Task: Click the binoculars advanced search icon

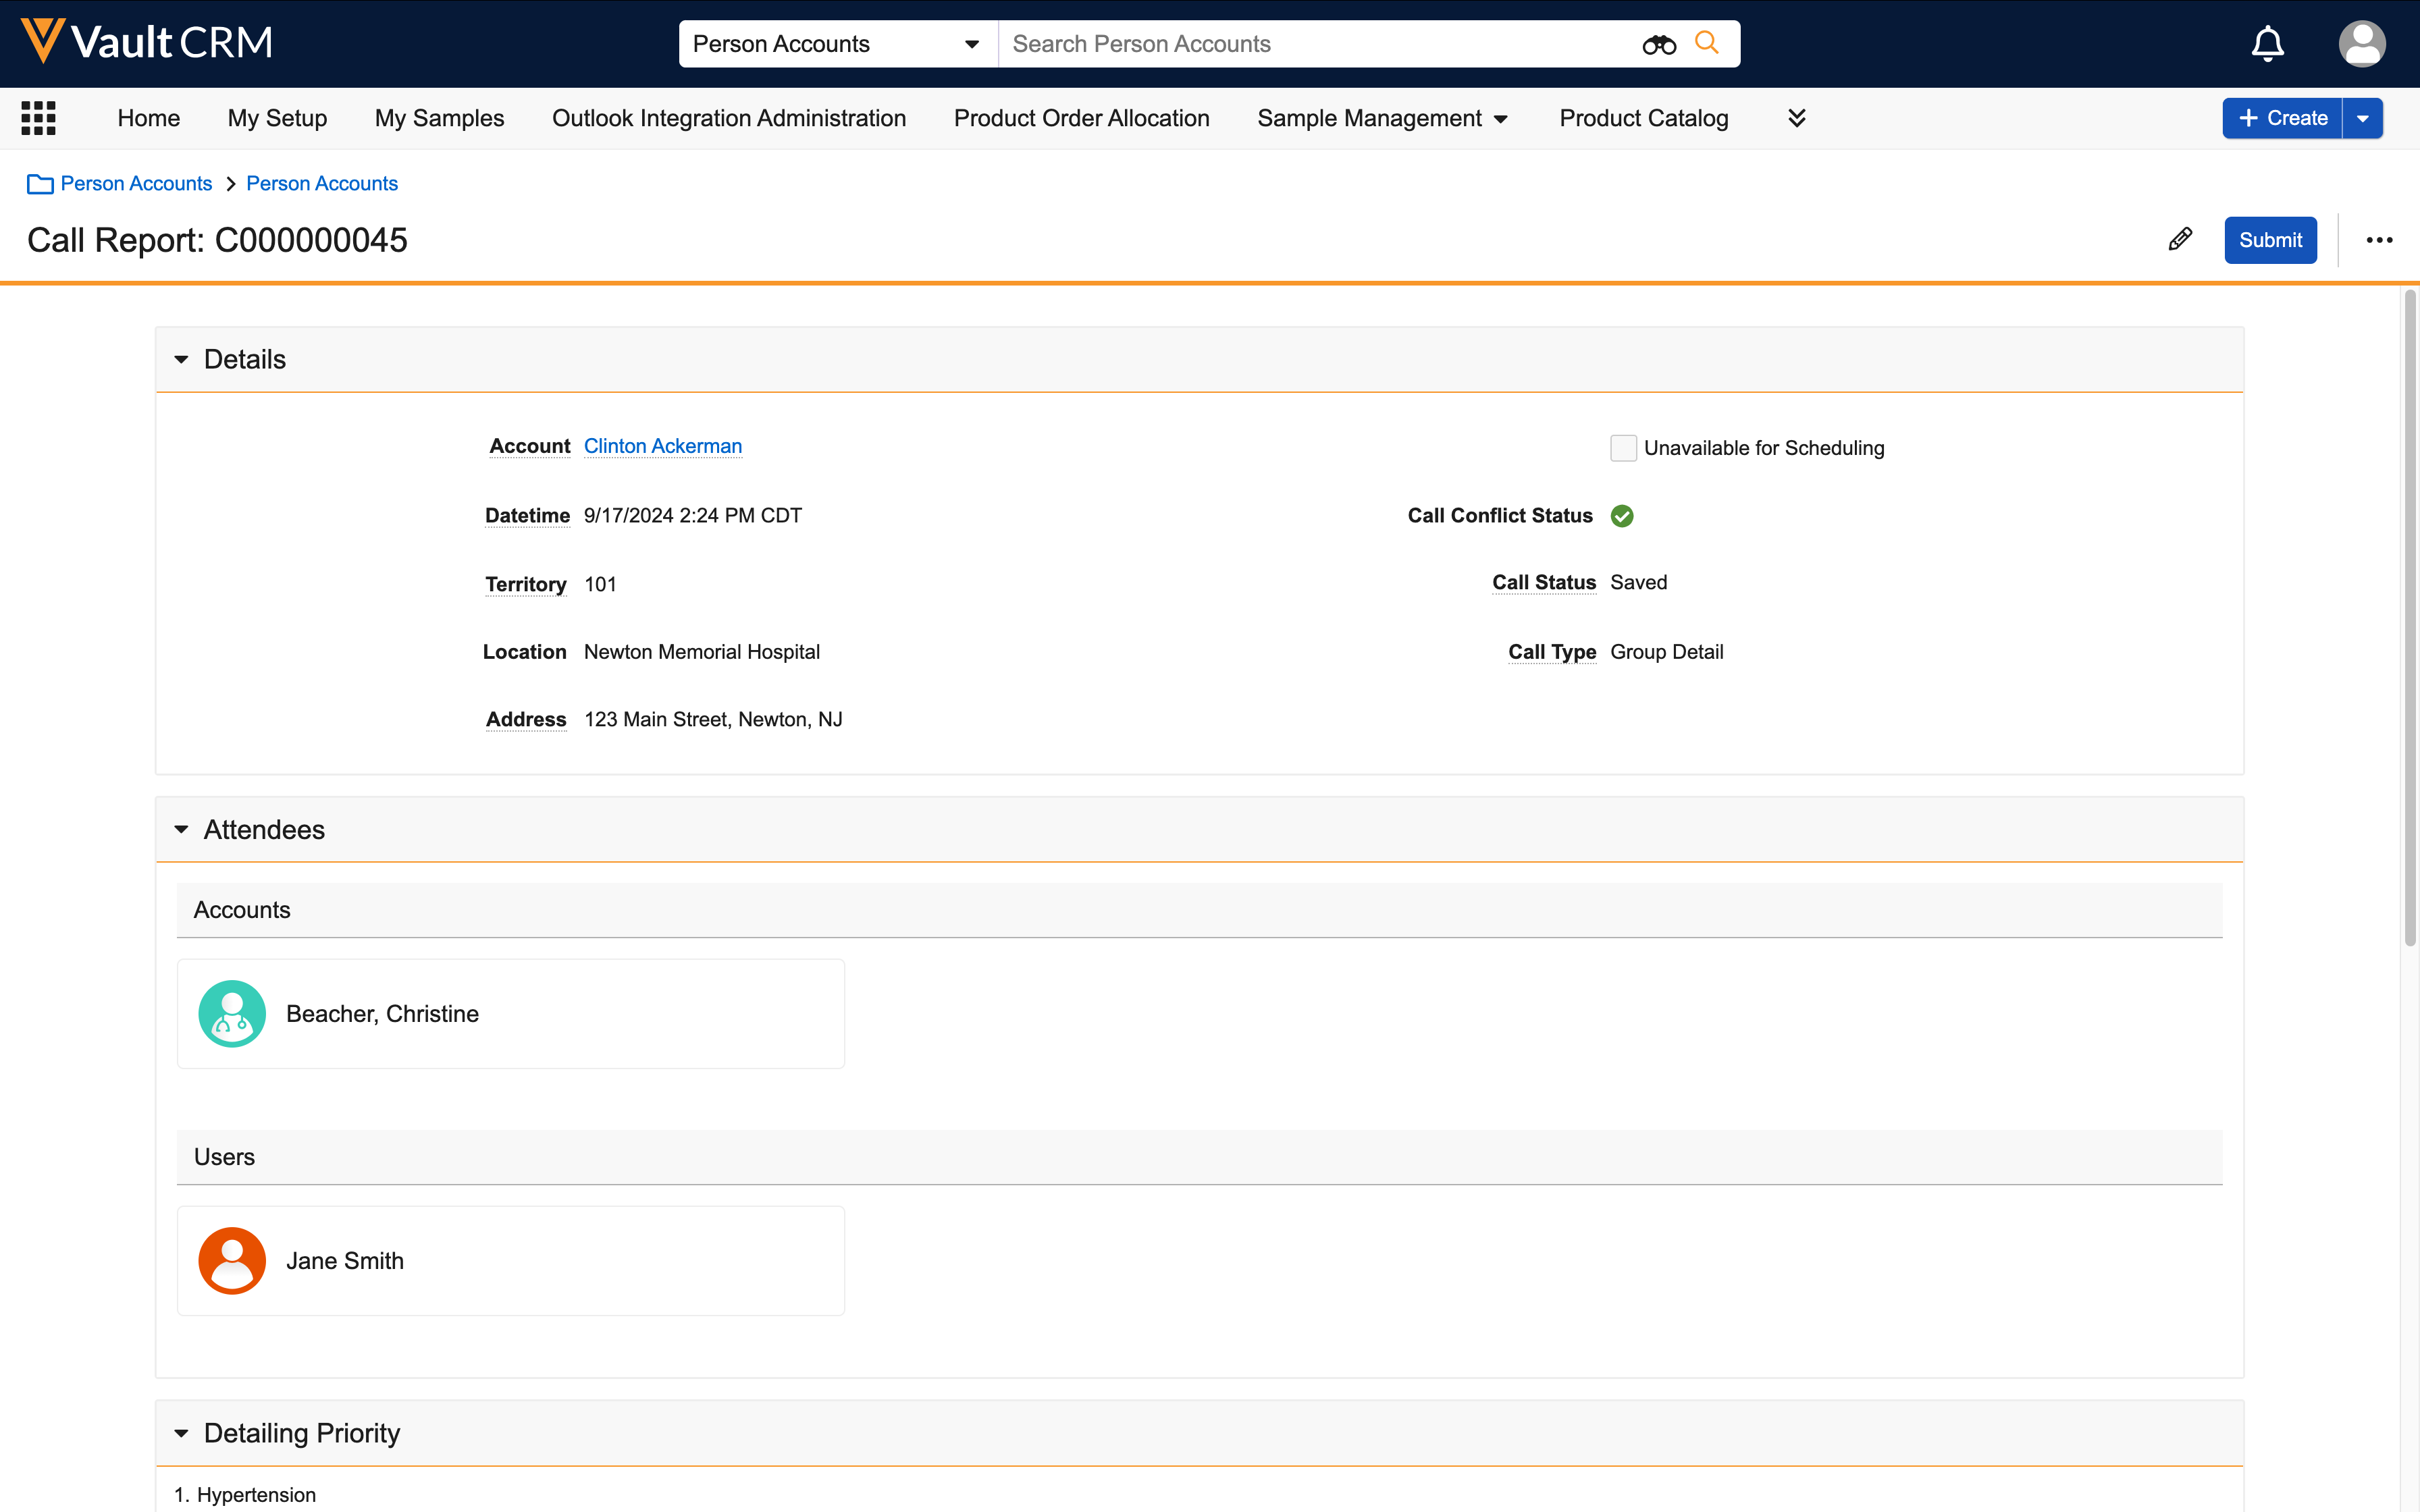Action: (x=1658, y=44)
